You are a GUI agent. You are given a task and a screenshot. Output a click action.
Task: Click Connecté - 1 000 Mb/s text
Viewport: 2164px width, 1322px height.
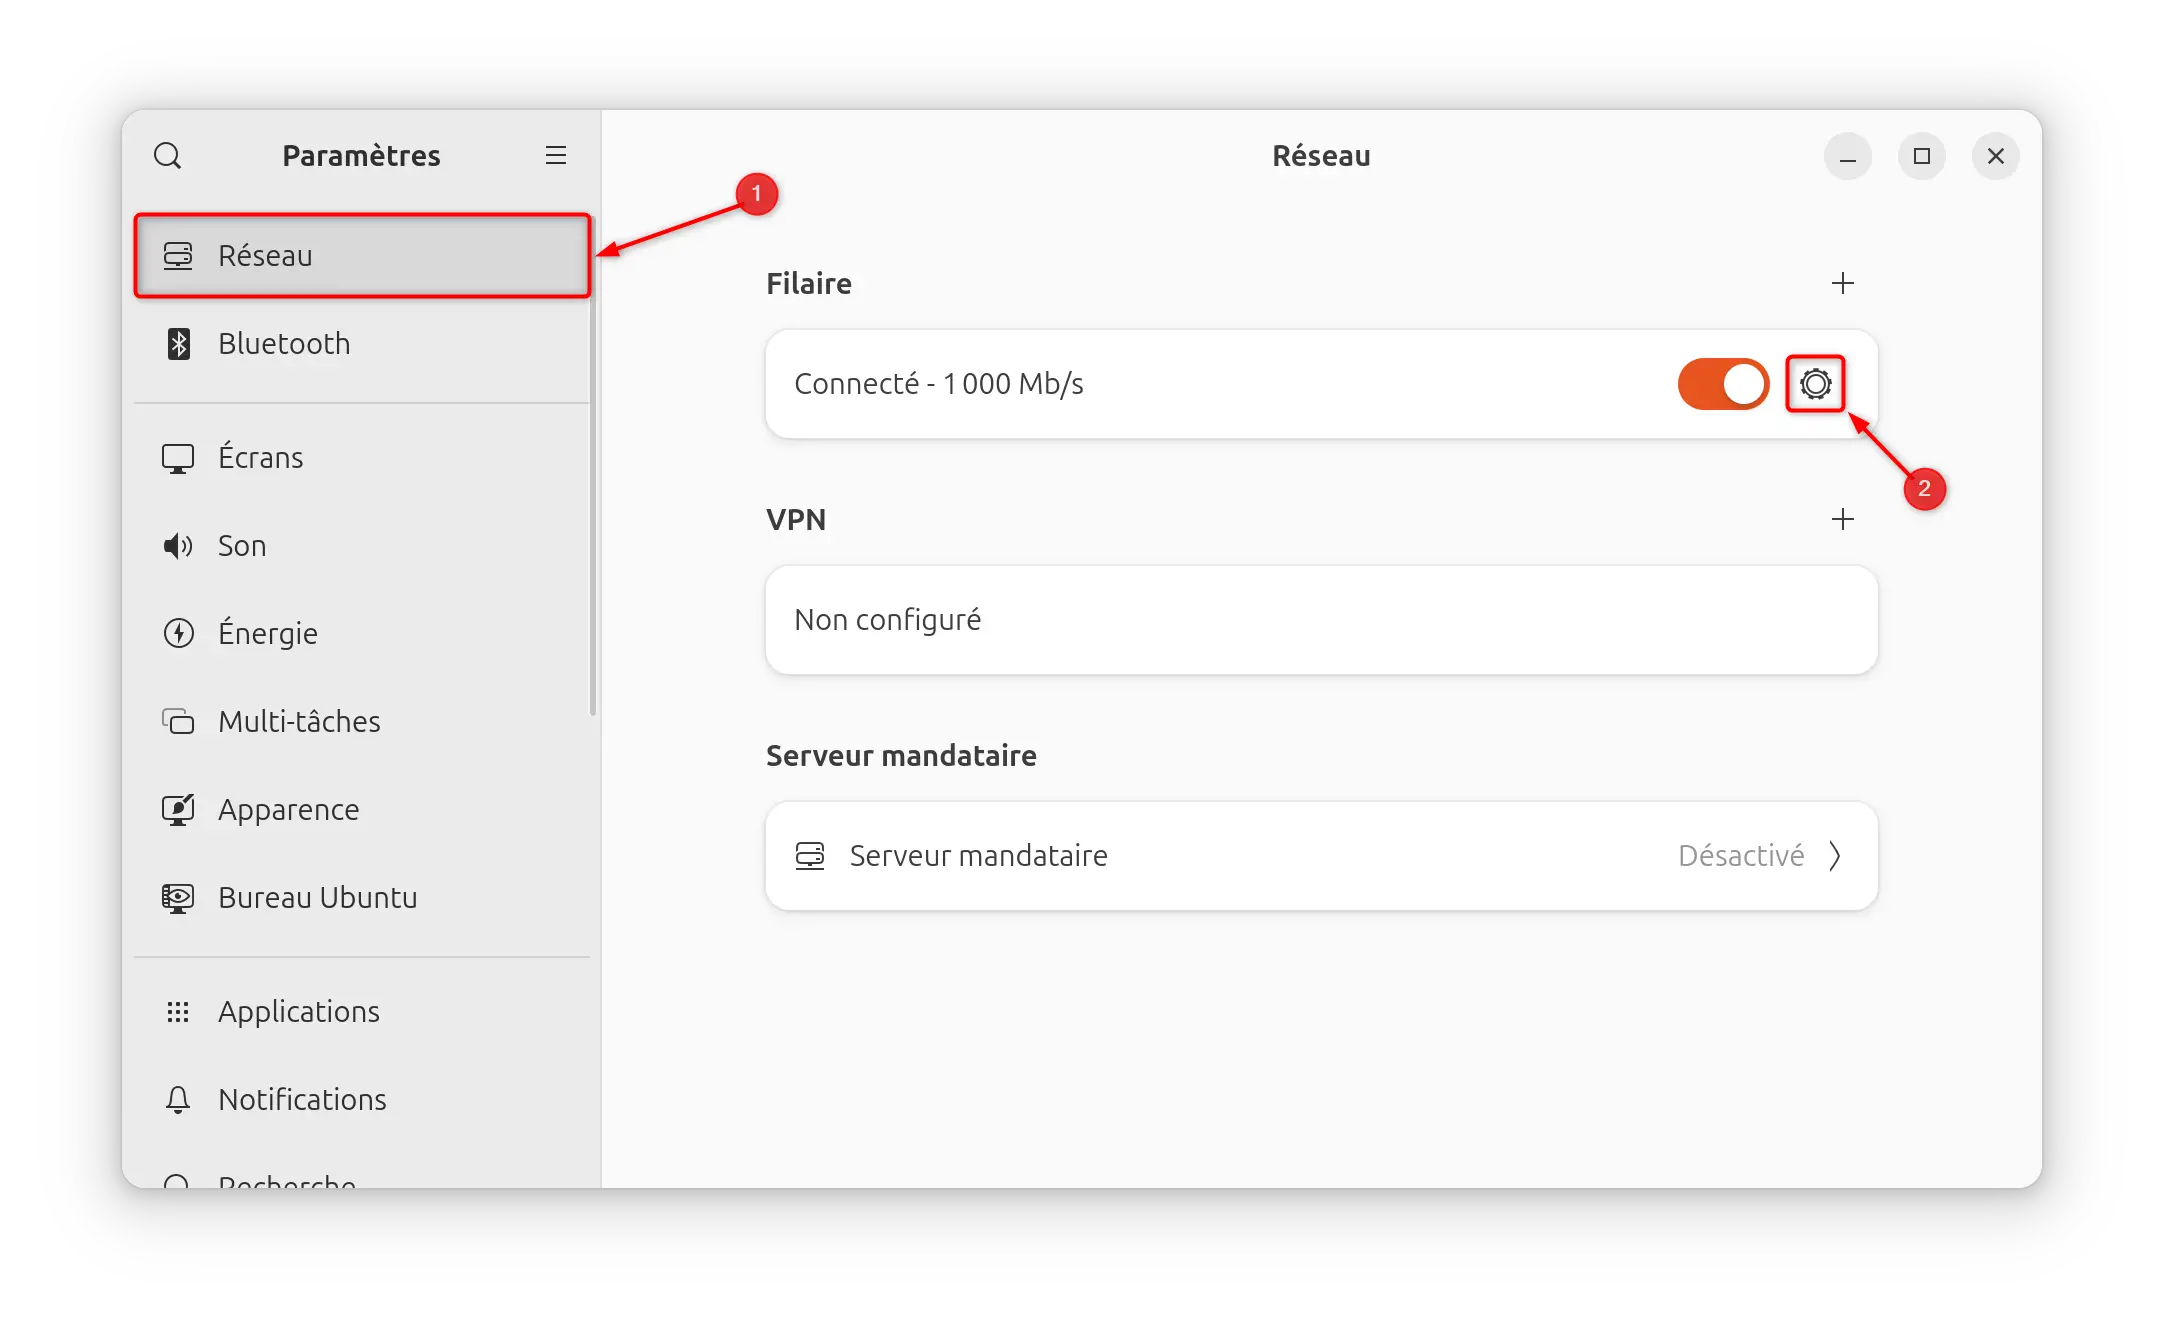[x=939, y=384]
